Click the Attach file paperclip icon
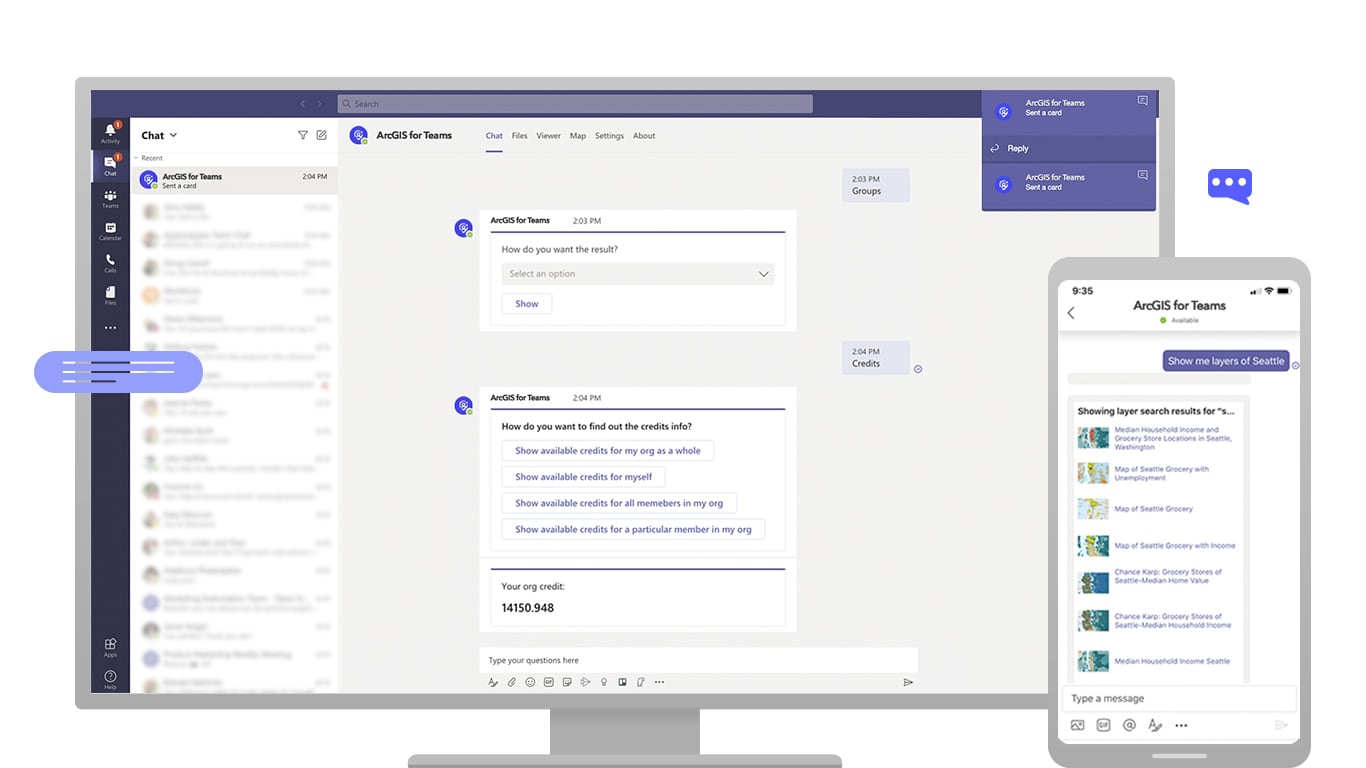The width and height of the screenshot is (1366, 768). [511, 682]
